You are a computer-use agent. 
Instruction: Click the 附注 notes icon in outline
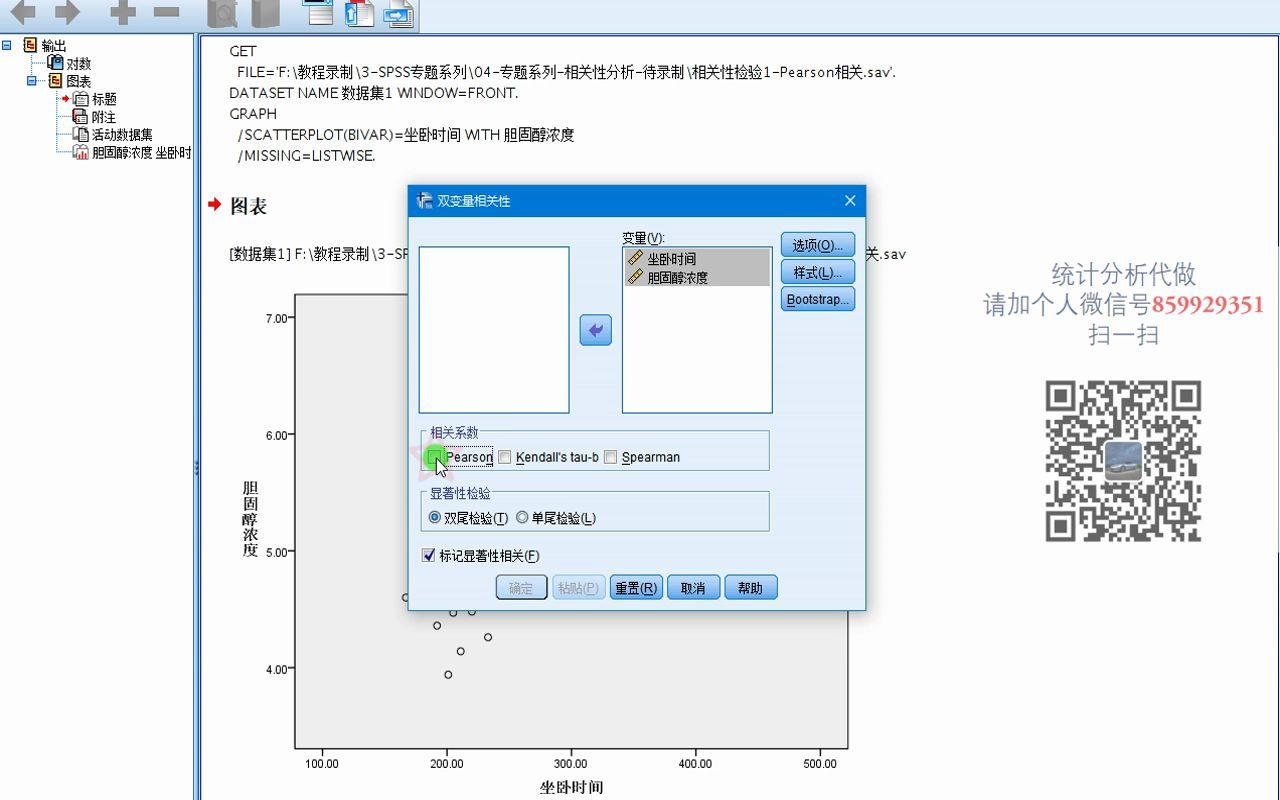[81, 117]
